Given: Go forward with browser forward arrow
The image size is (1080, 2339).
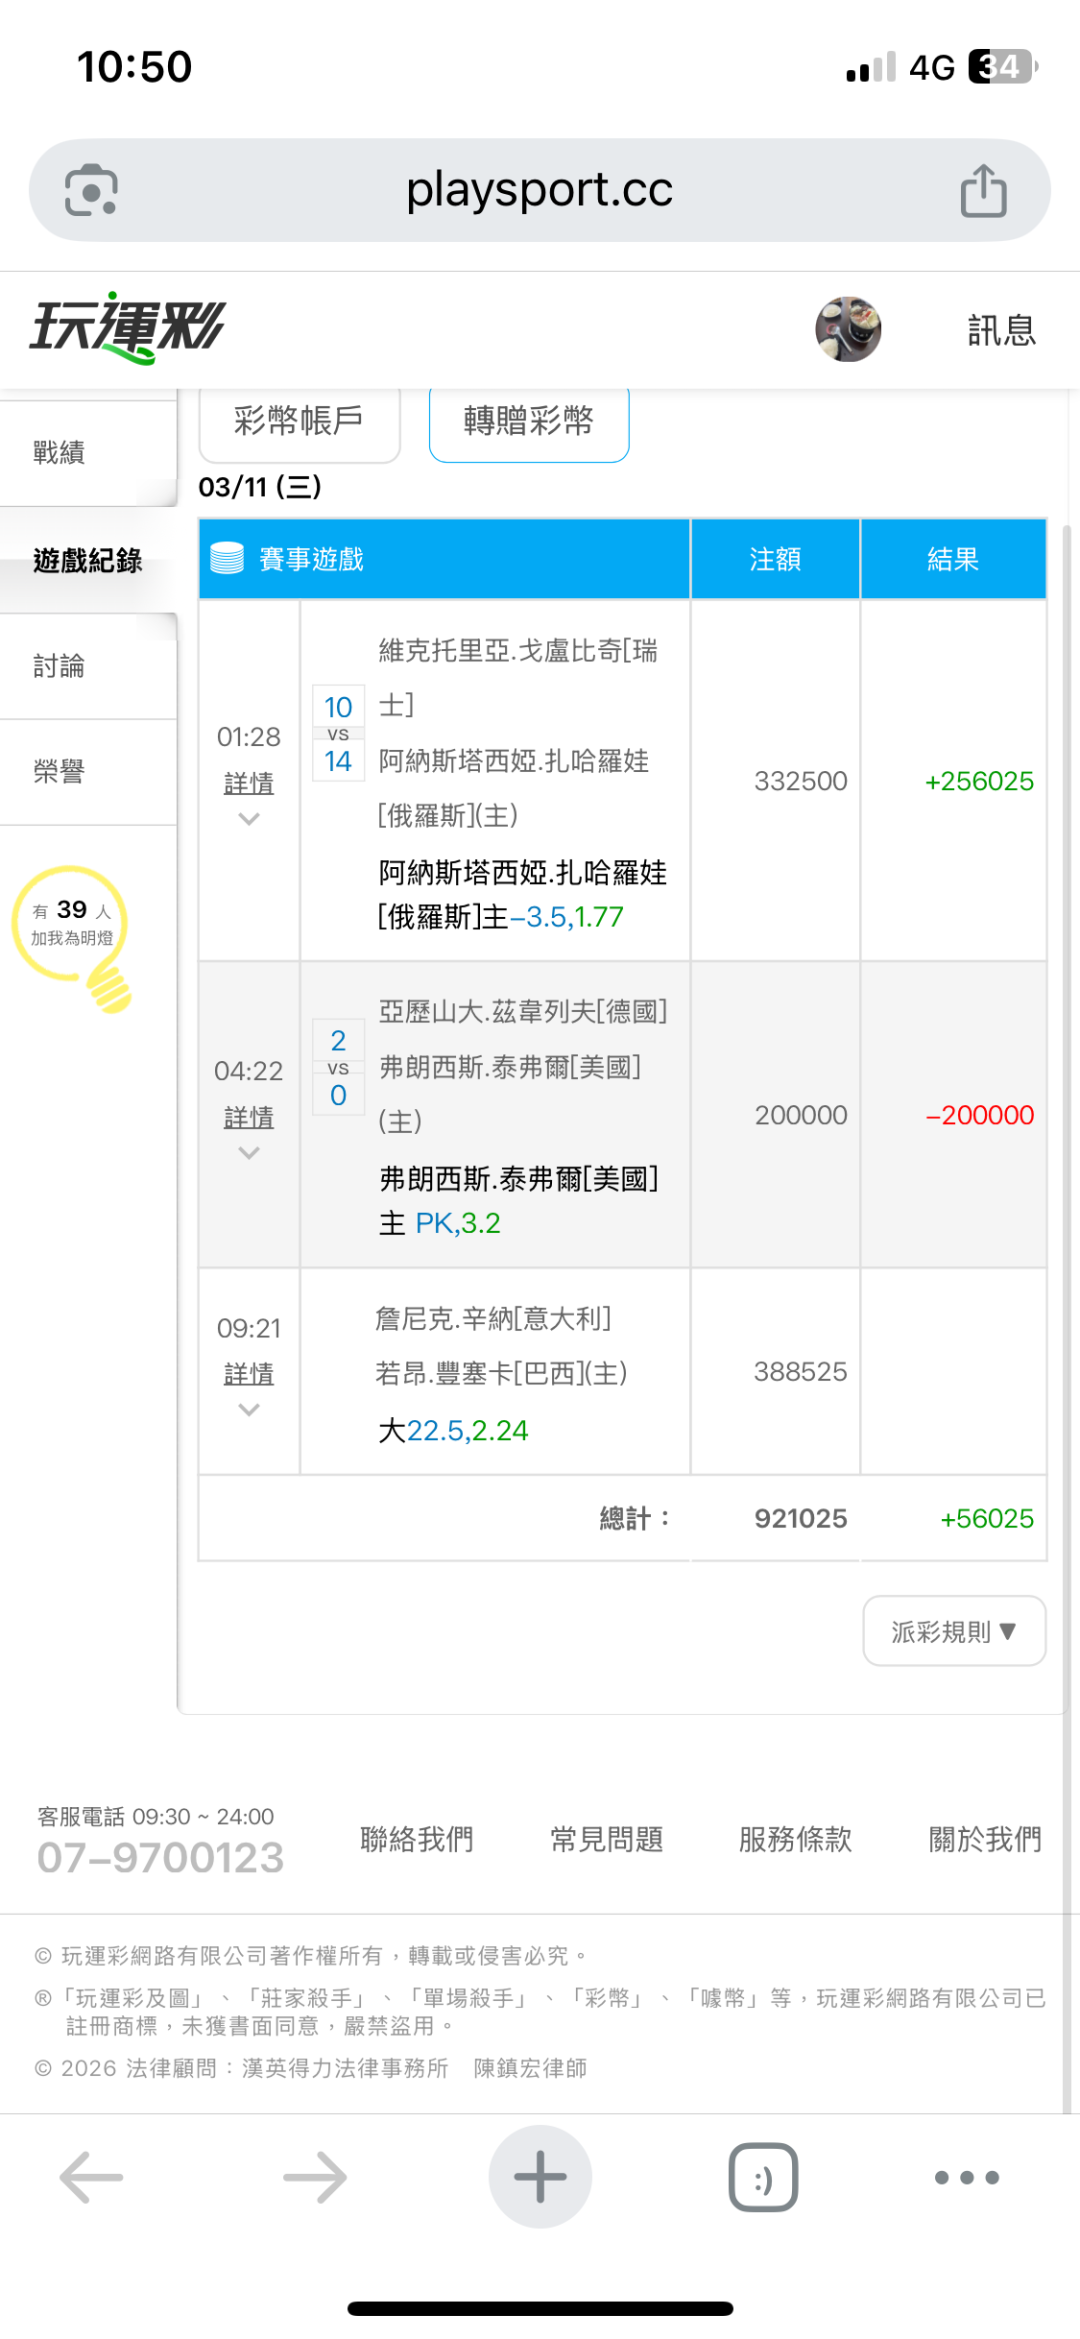Looking at the screenshot, I should (x=315, y=2177).
